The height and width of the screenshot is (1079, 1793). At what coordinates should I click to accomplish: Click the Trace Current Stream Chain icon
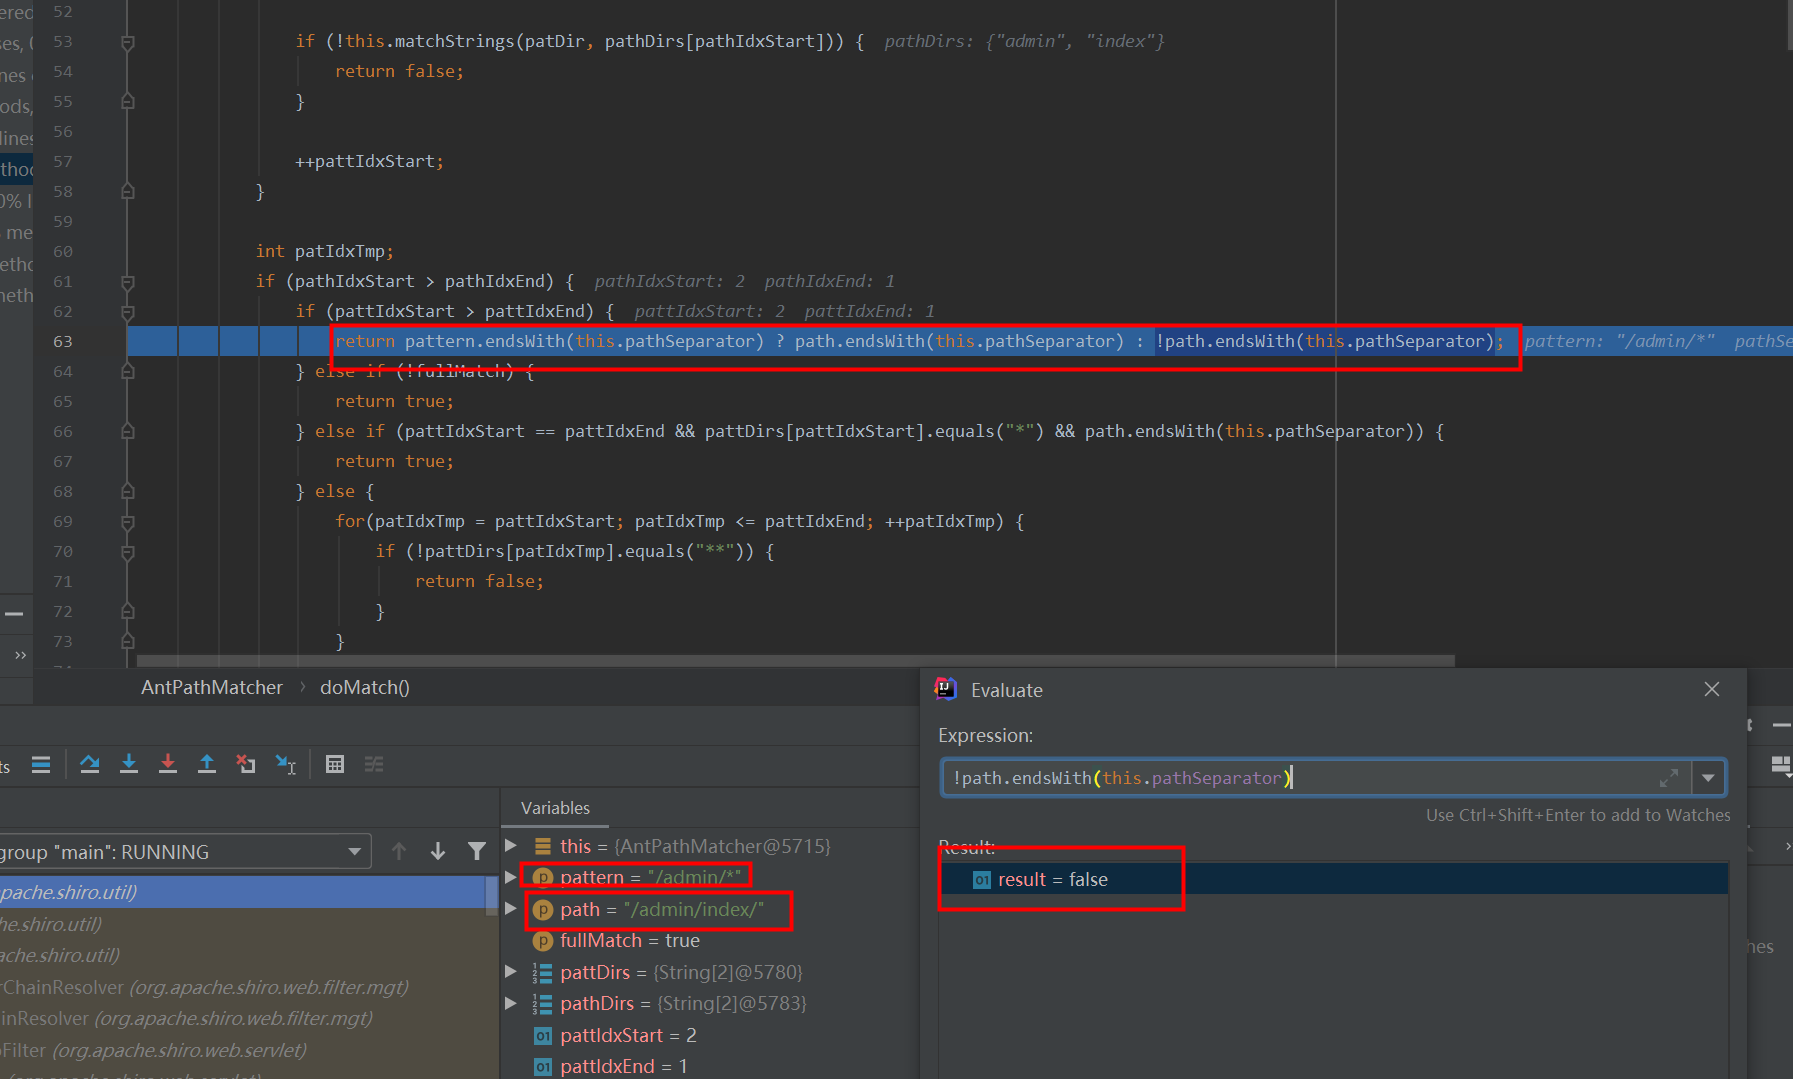[374, 765]
